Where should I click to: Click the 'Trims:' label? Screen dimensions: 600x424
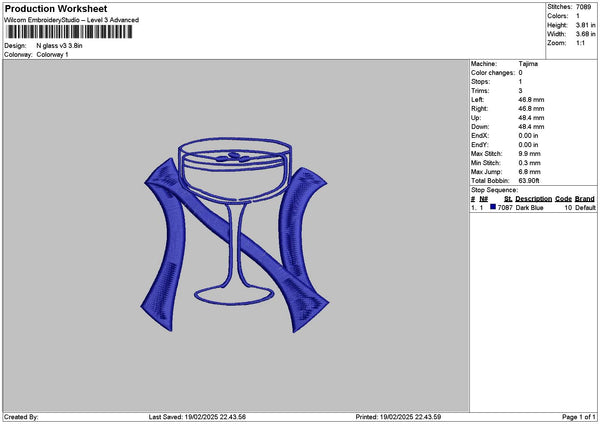480,91
